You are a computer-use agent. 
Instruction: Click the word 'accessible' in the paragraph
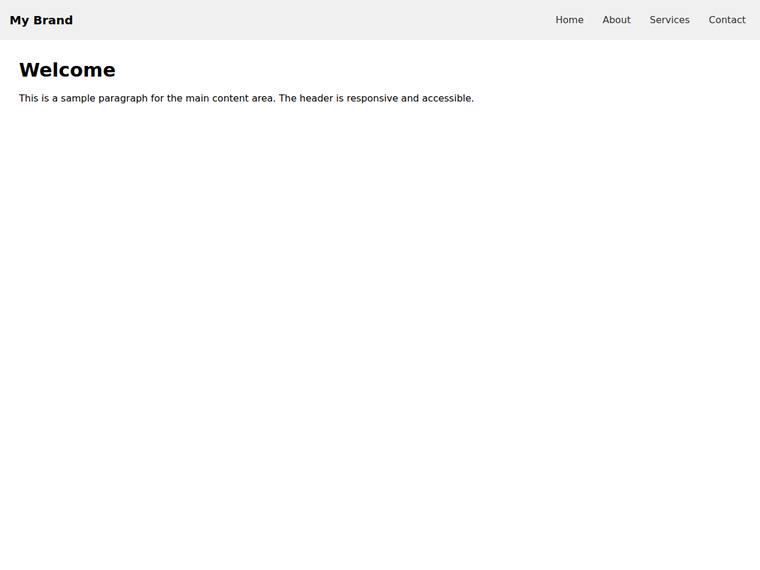446,98
